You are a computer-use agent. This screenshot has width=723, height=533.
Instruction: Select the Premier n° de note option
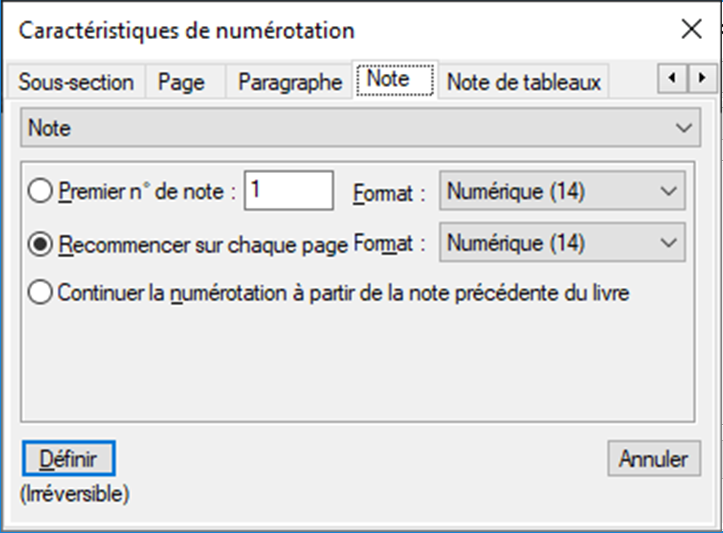click(x=41, y=191)
